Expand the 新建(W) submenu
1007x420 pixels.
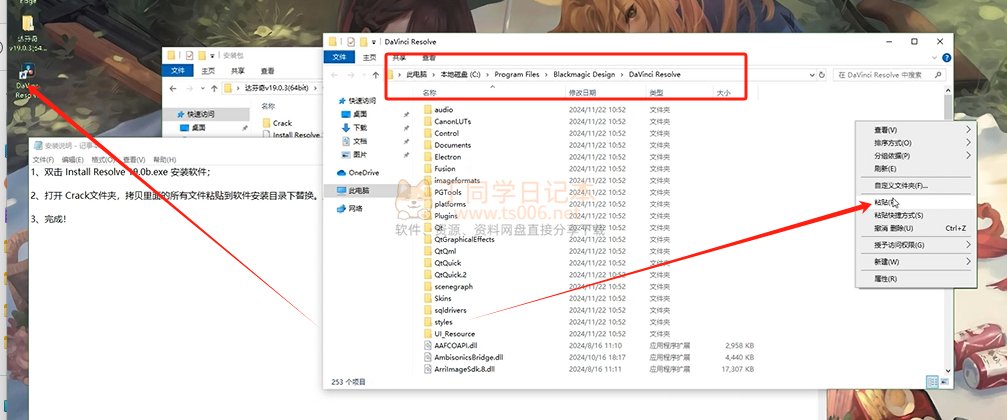[968, 261]
